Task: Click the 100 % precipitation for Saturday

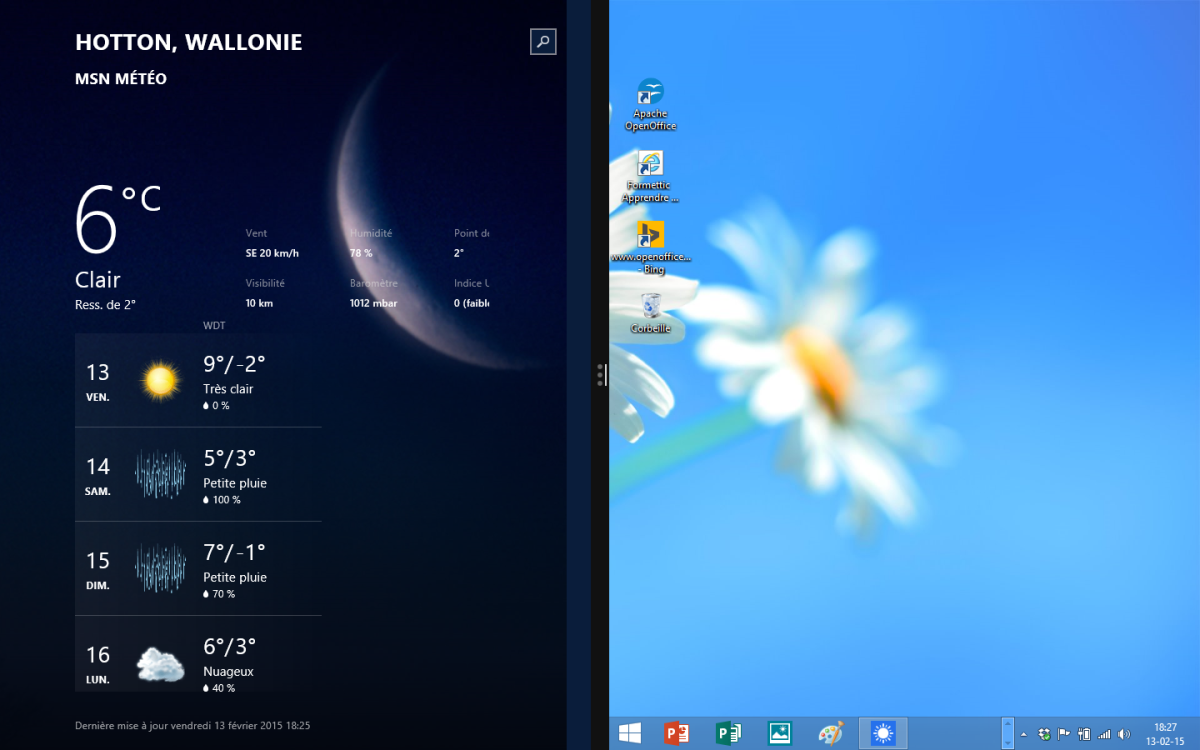Action: click(x=222, y=500)
